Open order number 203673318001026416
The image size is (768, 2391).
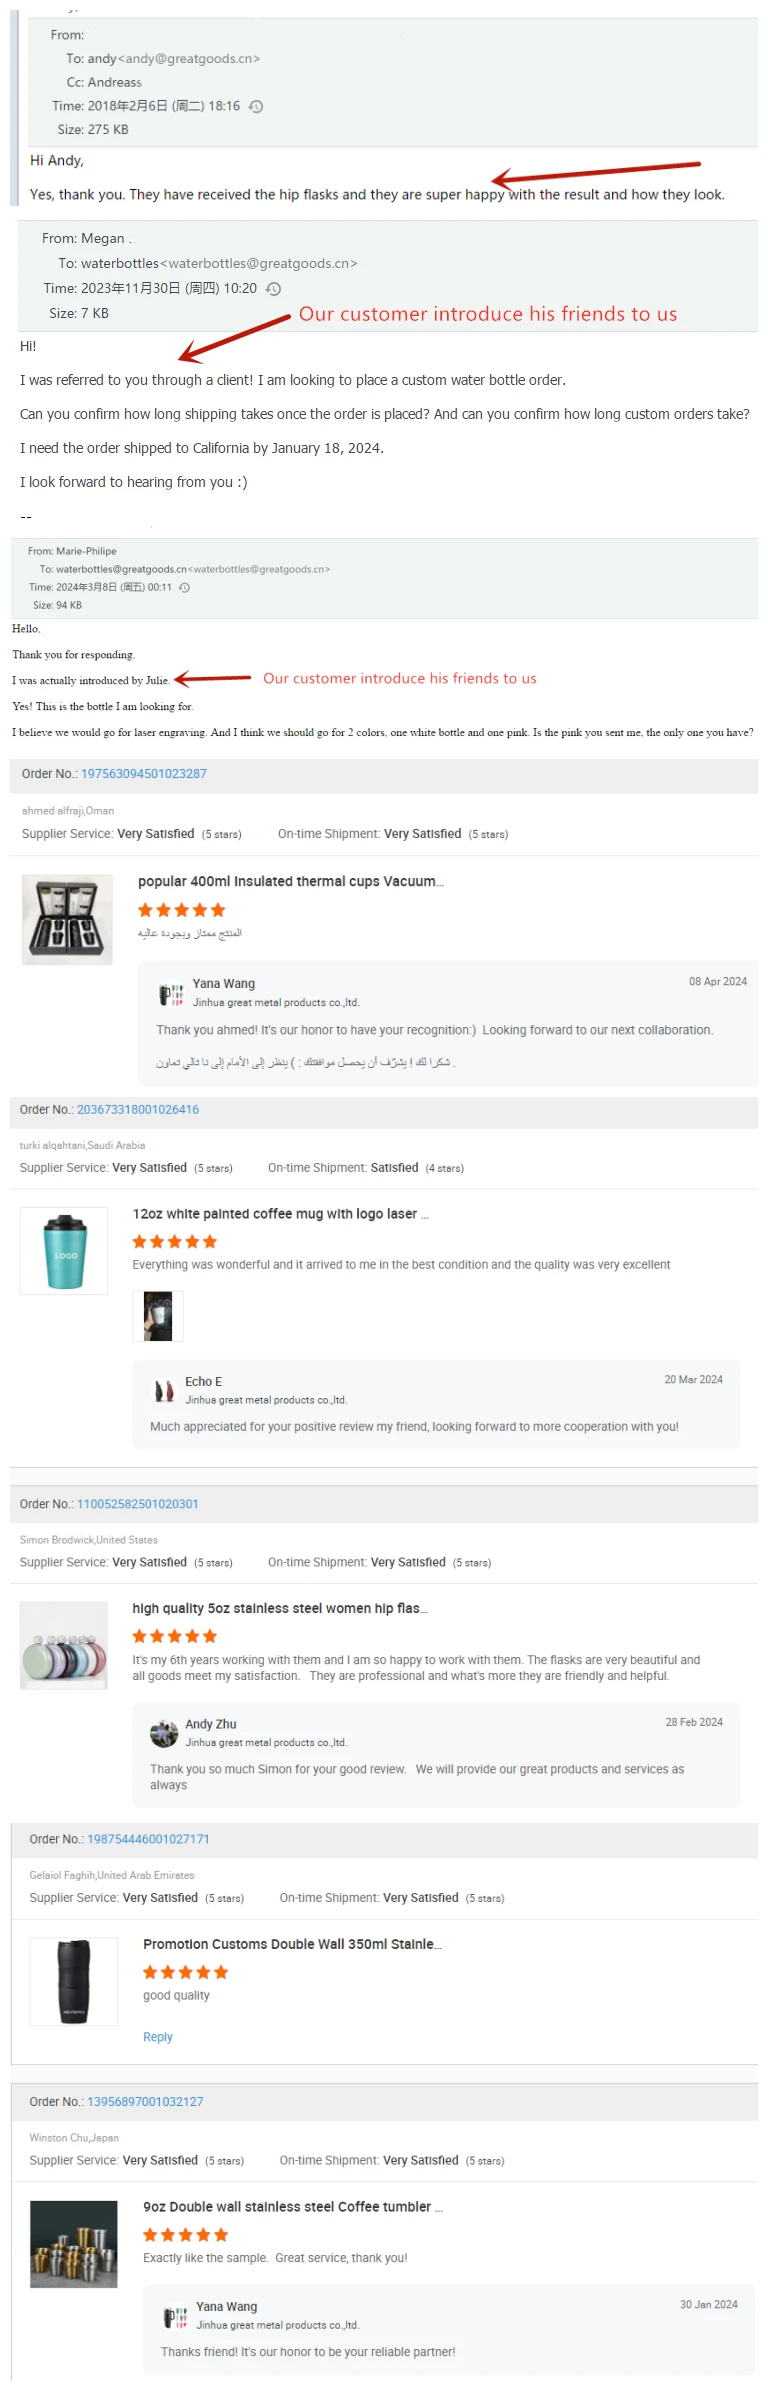(x=138, y=1110)
